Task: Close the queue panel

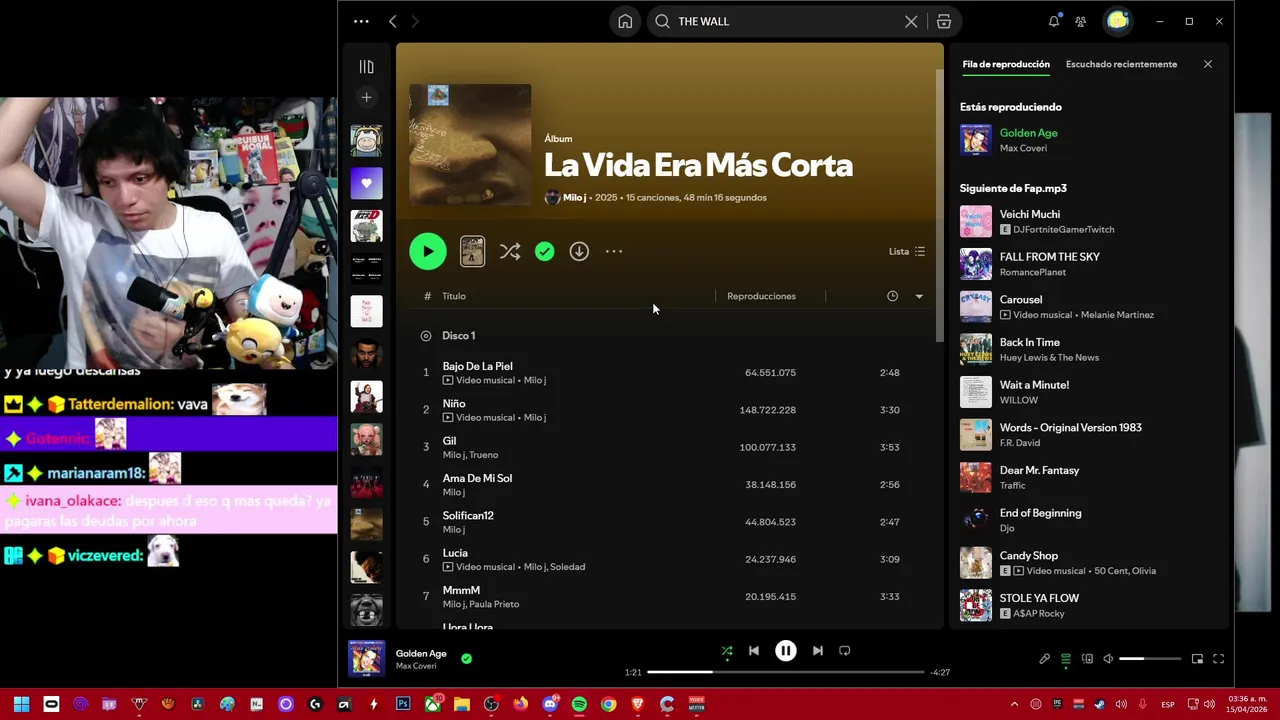Action: click(1207, 64)
